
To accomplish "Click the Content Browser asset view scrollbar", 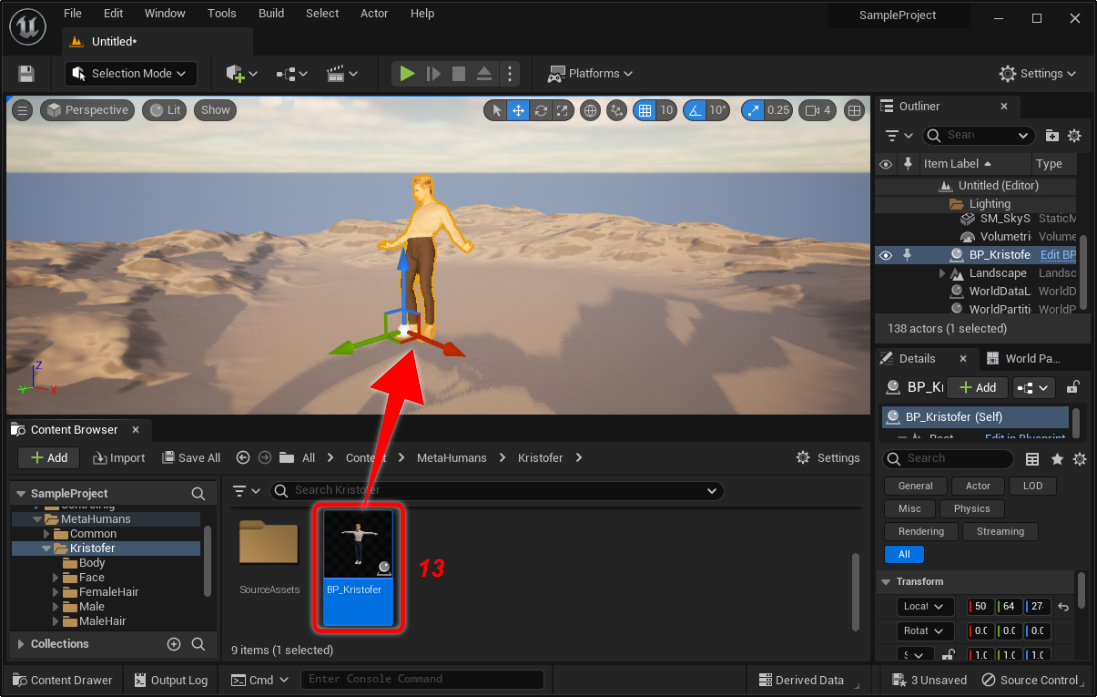I will click(855, 591).
